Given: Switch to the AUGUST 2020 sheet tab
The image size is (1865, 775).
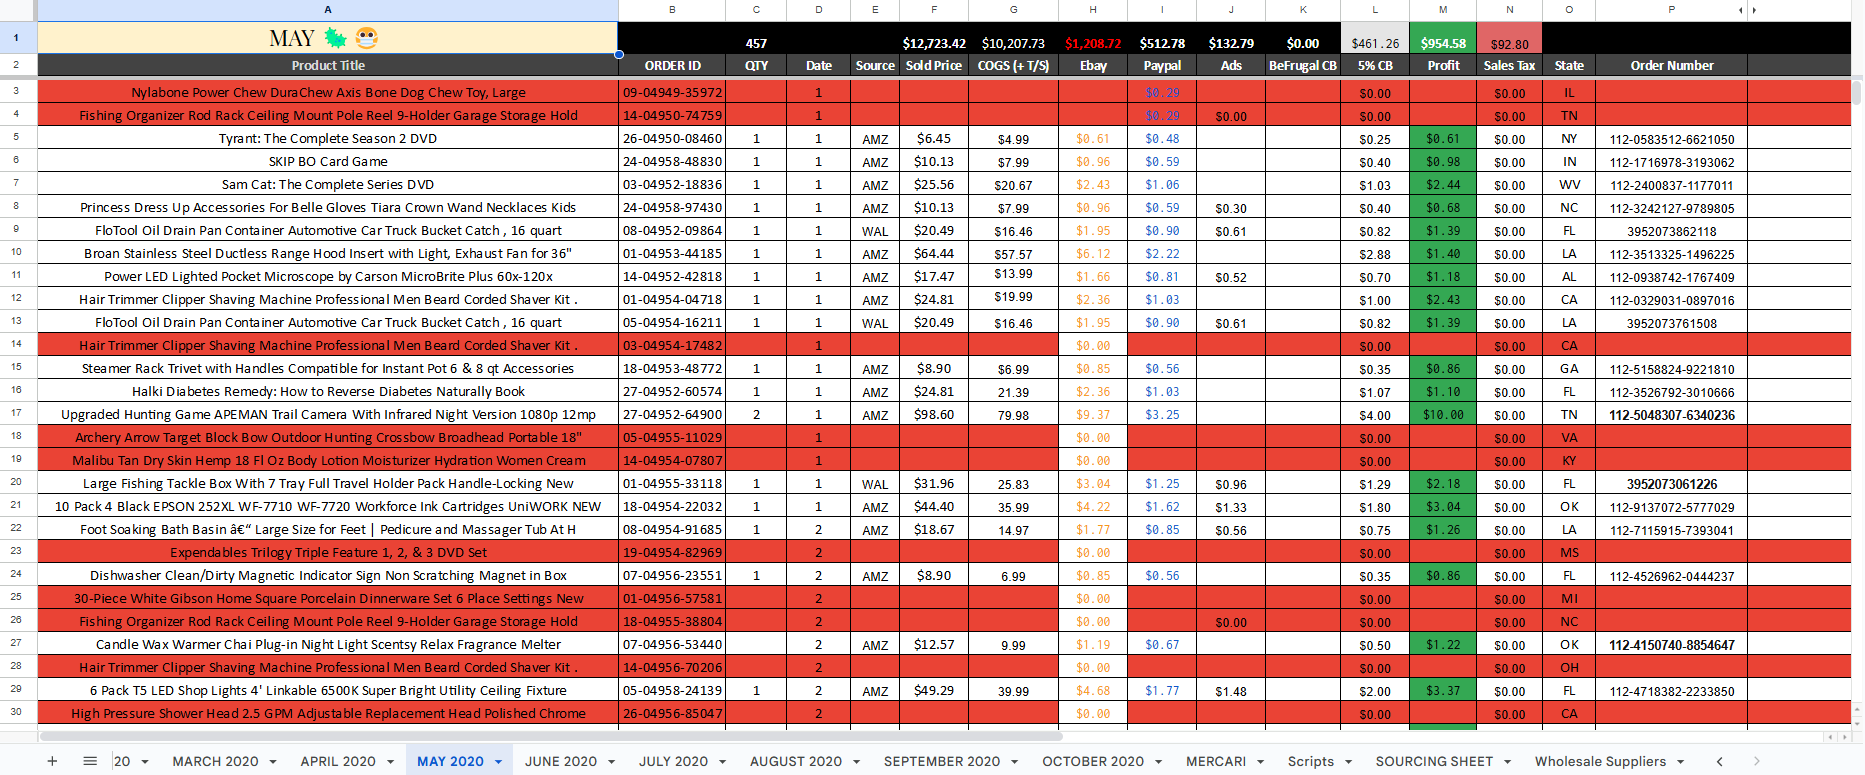Looking at the screenshot, I should click(796, 761).
